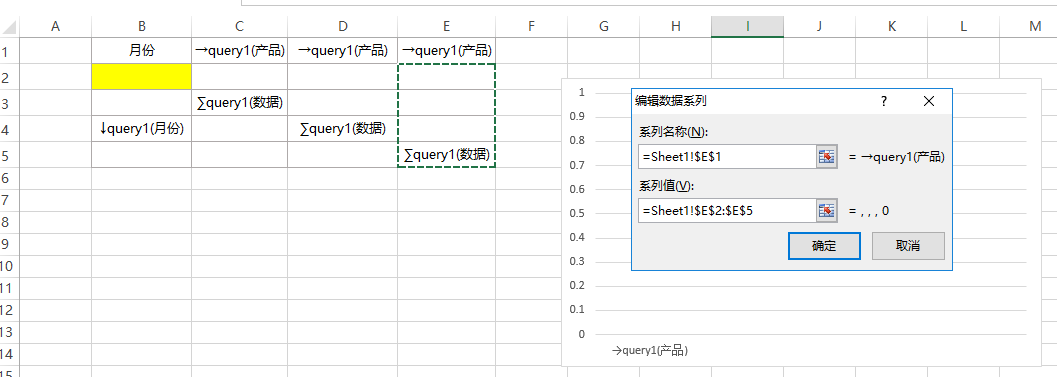Select cell D4 ∑query1(数据)
1057x377 pixels.
342,128
